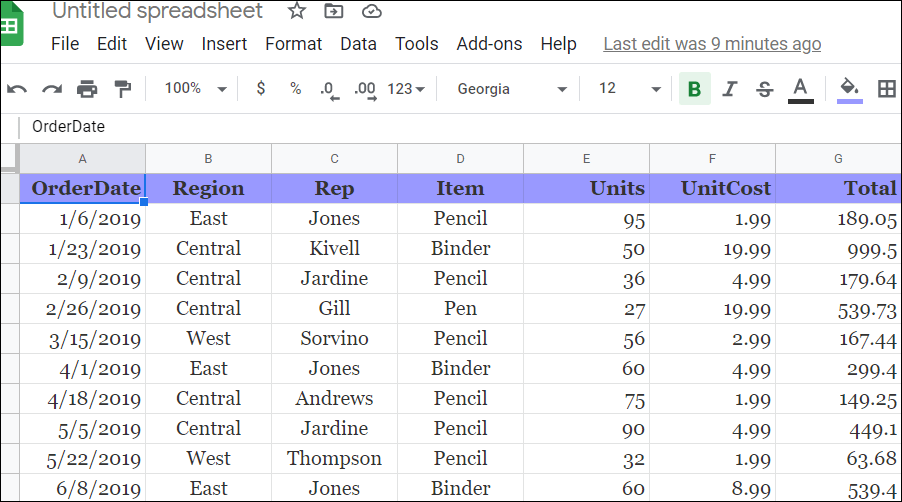Open the Borders grid icon

886,89
